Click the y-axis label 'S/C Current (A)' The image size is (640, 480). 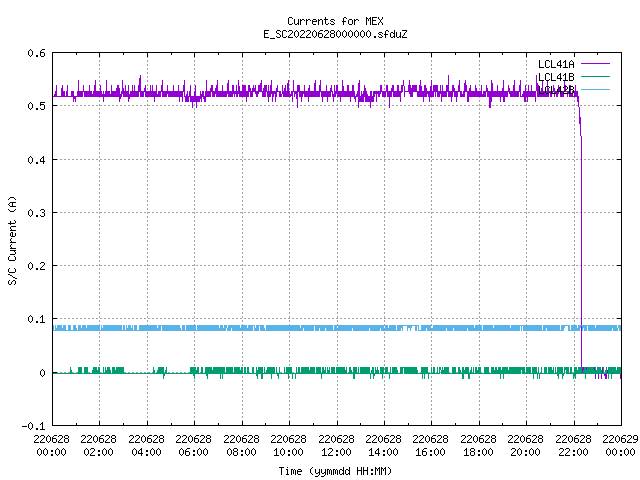coord(13,241)
